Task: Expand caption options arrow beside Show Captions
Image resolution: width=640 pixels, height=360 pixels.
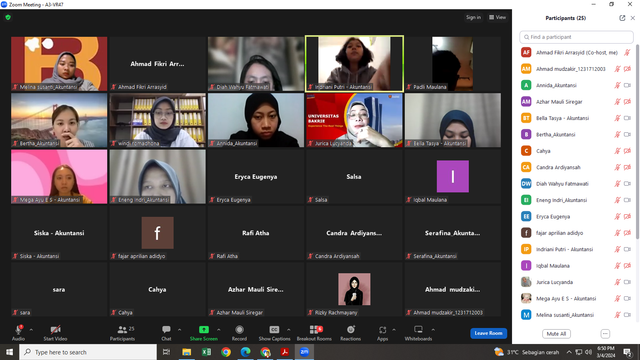Action: [289, 330]
